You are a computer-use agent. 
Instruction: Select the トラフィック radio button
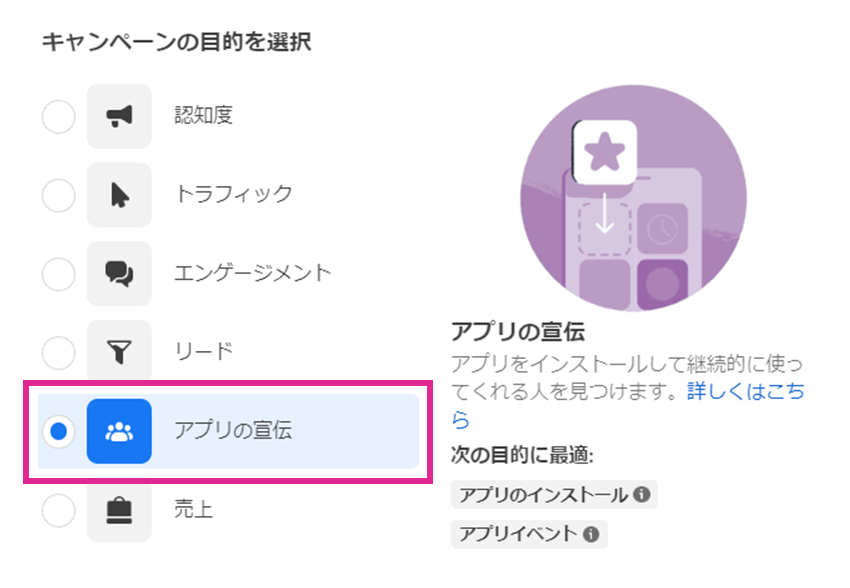pyautogui.click(x=59, y=196)
